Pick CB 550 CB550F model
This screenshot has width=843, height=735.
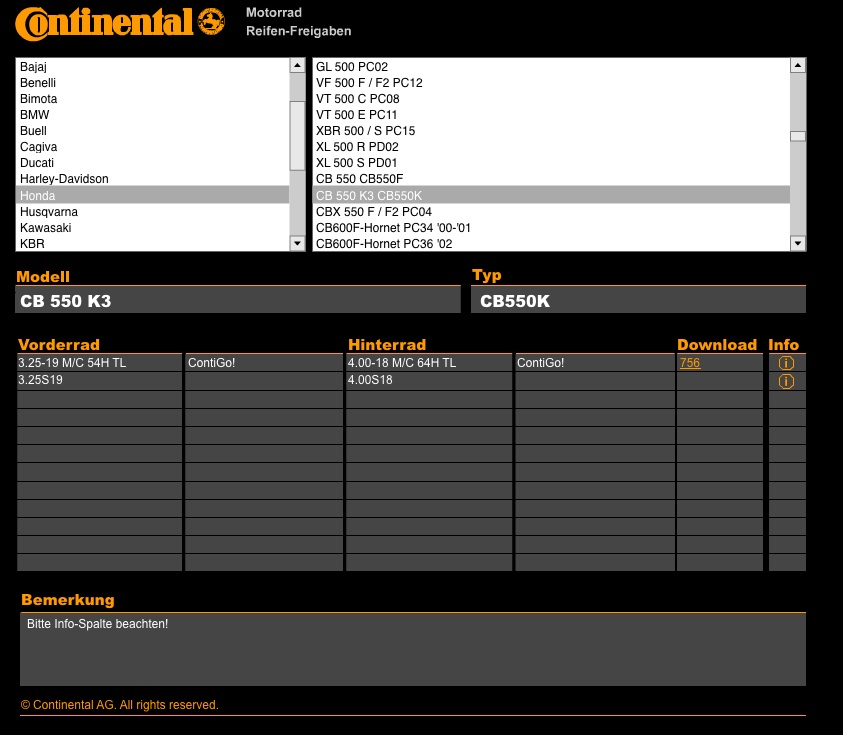point(552,179)
